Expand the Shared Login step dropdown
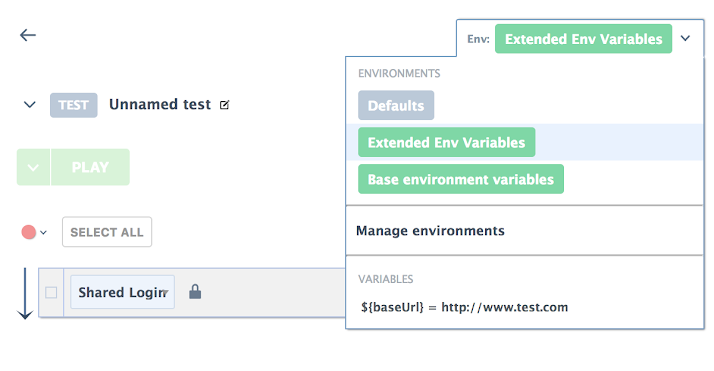The image size is (714, 371). 165,293
